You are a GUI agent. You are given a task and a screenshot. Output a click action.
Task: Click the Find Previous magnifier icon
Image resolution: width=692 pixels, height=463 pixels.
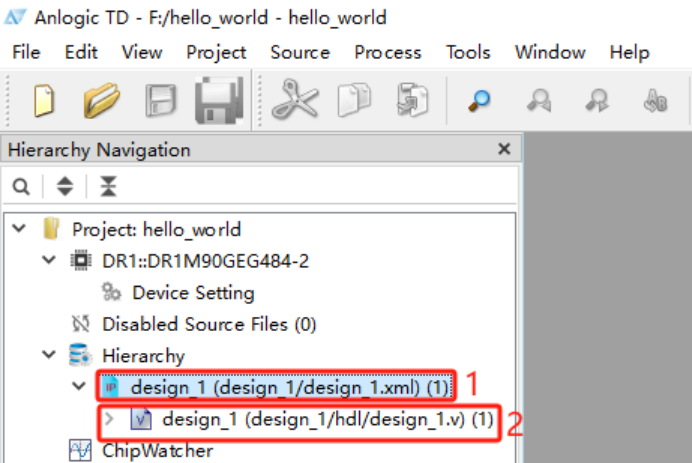(x=539, y=100)
